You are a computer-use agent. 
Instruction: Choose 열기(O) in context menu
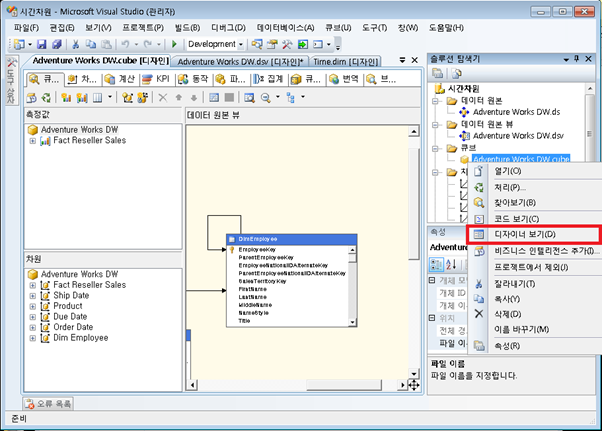coord(535,171)
